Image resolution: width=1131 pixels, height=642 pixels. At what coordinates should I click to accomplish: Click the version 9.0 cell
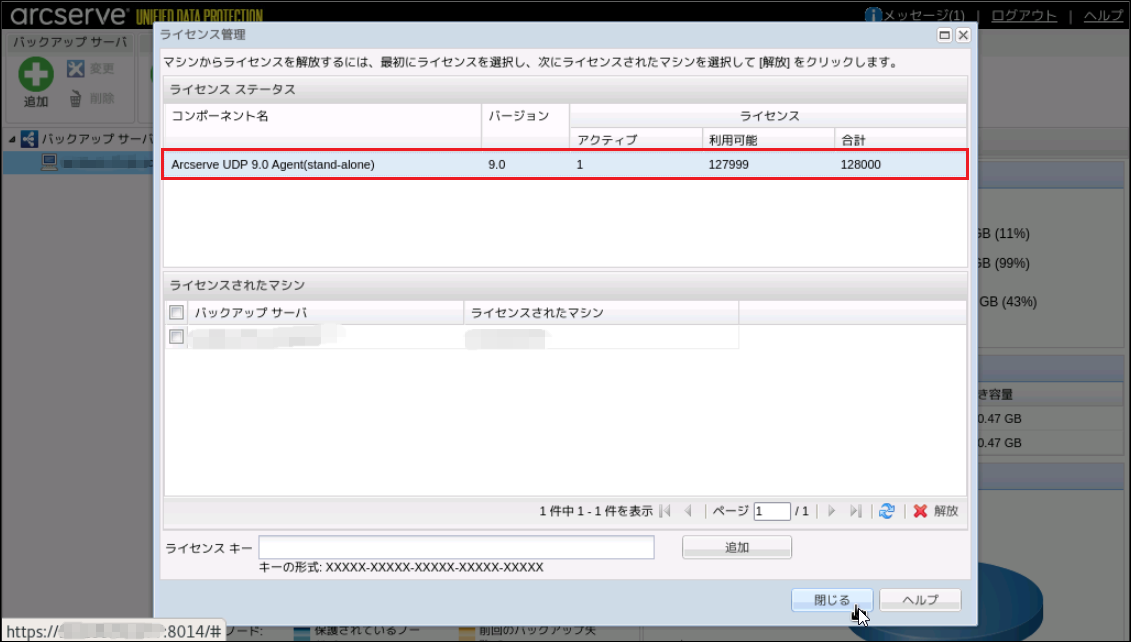(x=497, y=164)
